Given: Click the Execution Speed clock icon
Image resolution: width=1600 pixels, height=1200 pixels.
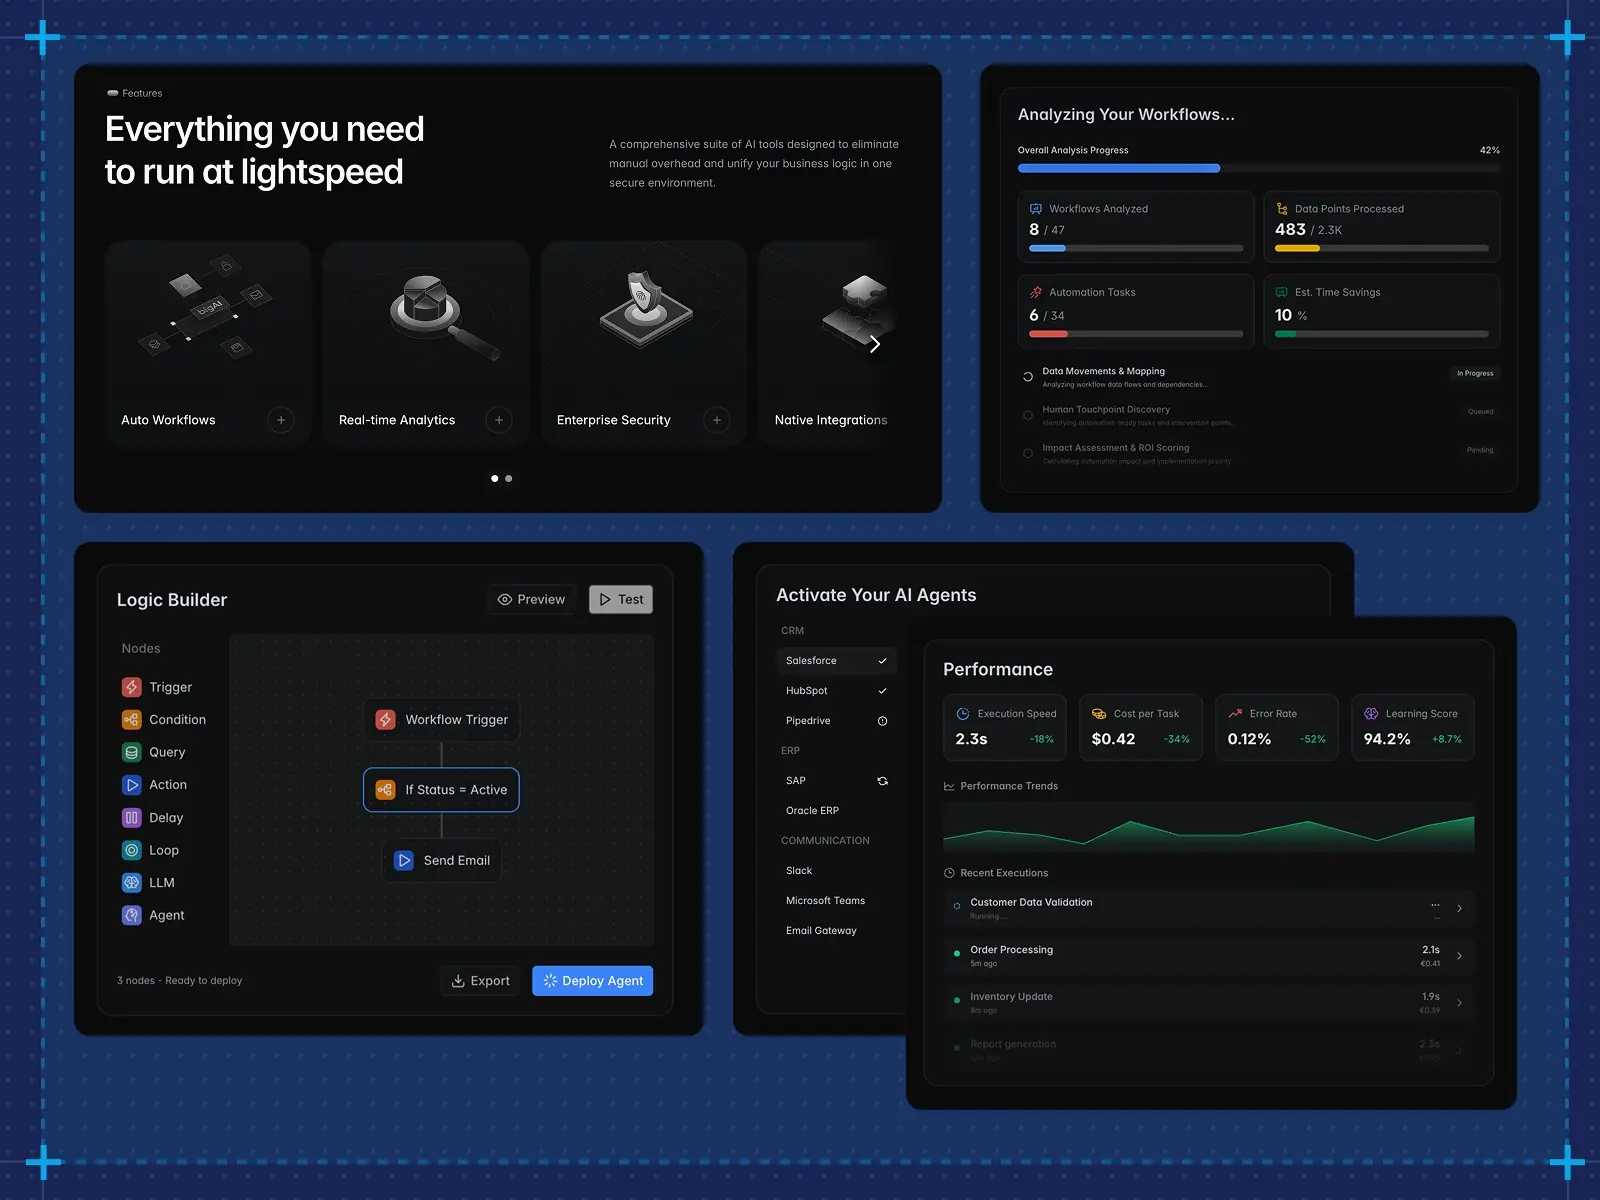Looking at the screenshot, I should pos(963,714).
